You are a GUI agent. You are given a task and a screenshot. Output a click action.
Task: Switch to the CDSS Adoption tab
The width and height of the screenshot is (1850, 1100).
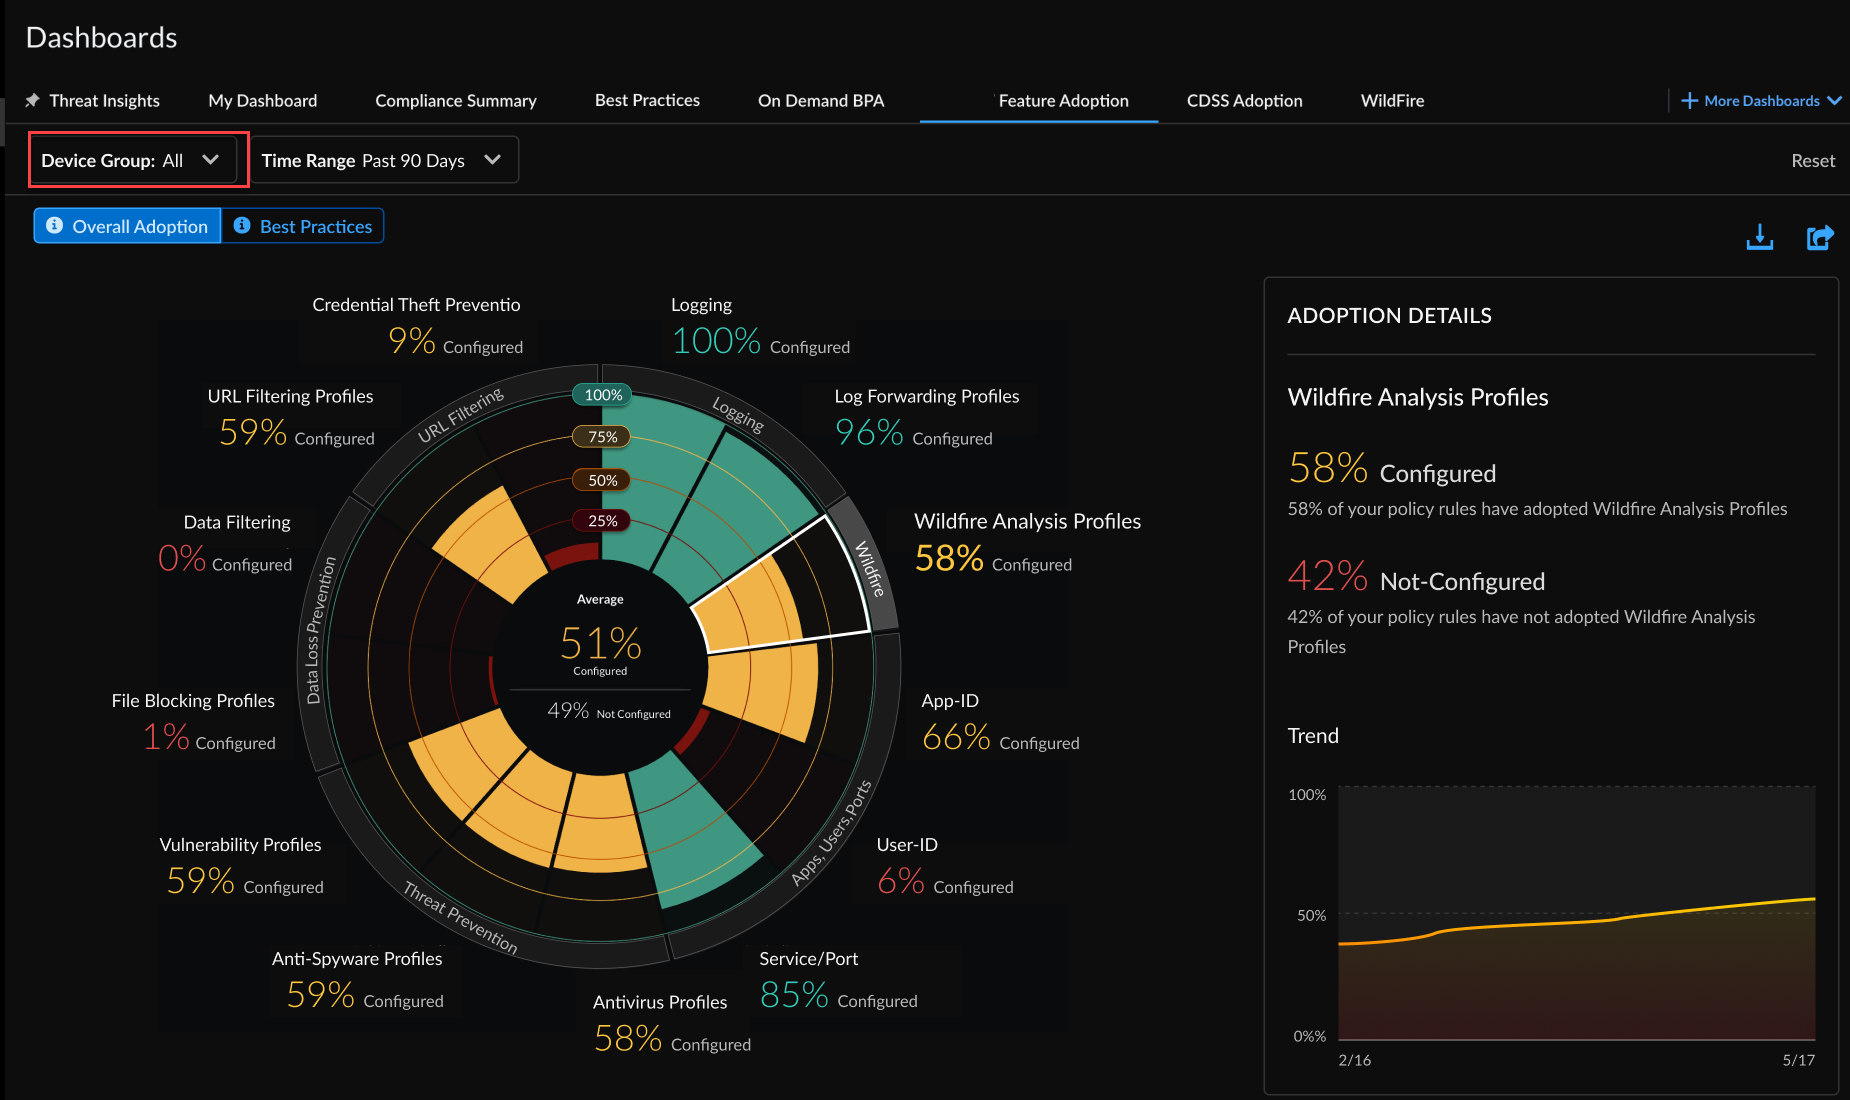coord(1244,100)
